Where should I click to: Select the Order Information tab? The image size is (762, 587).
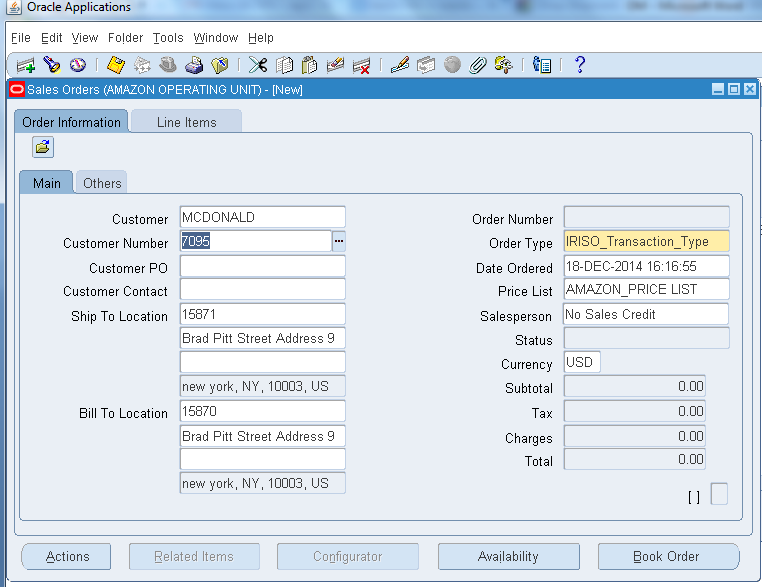71,121
